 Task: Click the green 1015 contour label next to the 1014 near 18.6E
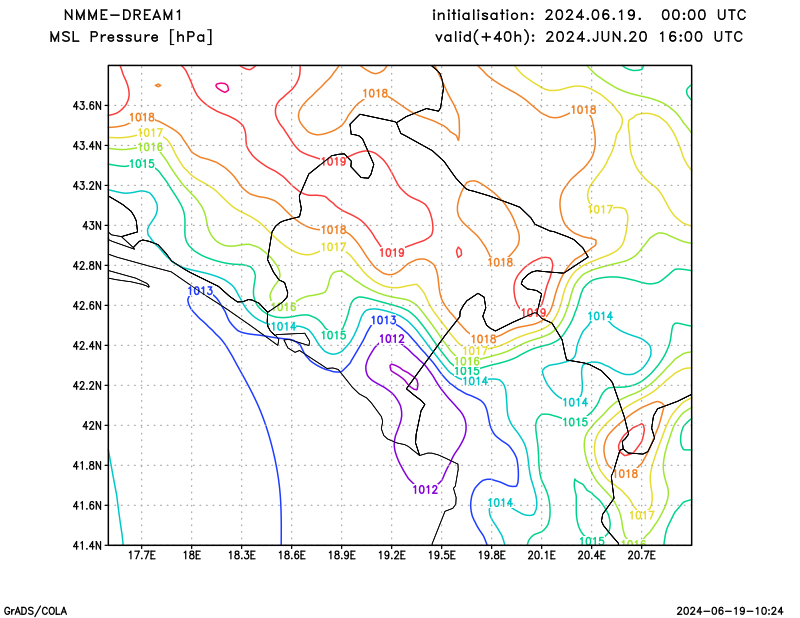coord(334,335)
